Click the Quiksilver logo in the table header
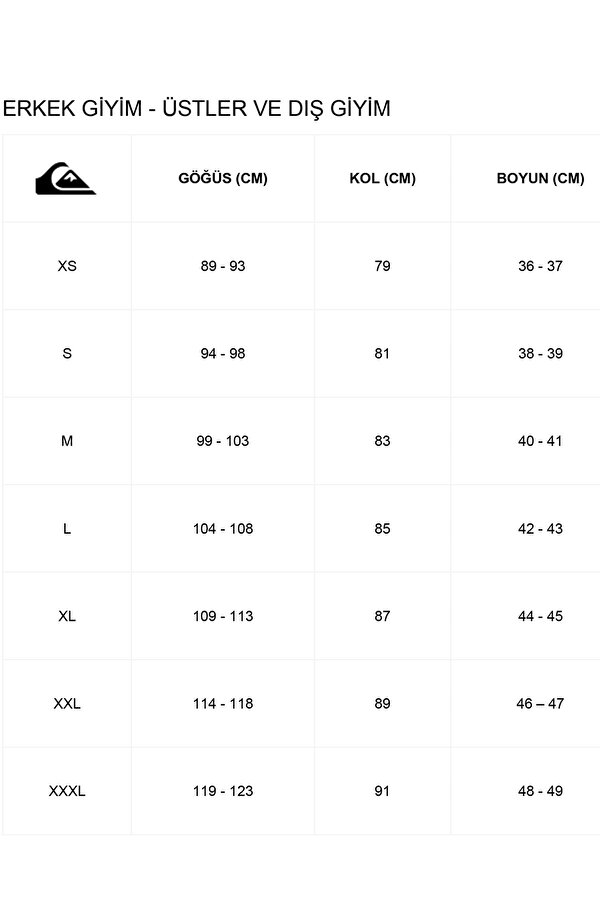 [x=66, y=178]
